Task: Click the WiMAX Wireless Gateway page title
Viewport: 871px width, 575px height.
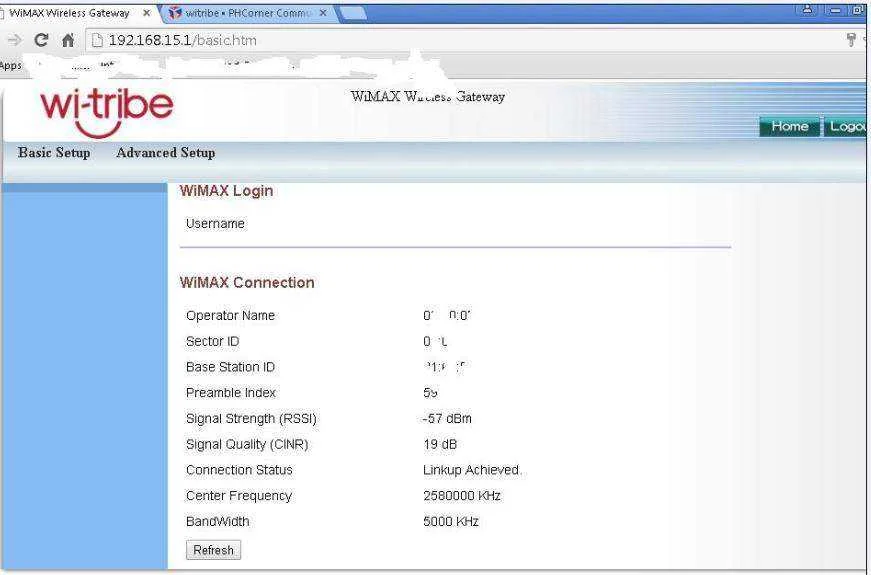Action: (x=428, y=96)
